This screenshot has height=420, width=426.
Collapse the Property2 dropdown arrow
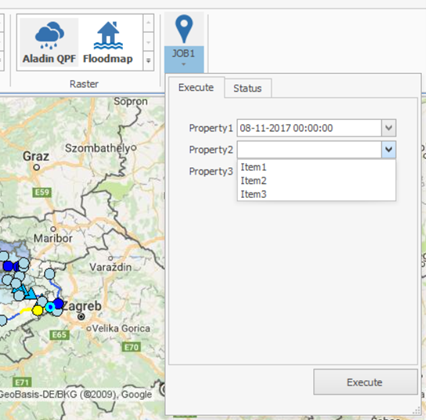coord(389,150)
